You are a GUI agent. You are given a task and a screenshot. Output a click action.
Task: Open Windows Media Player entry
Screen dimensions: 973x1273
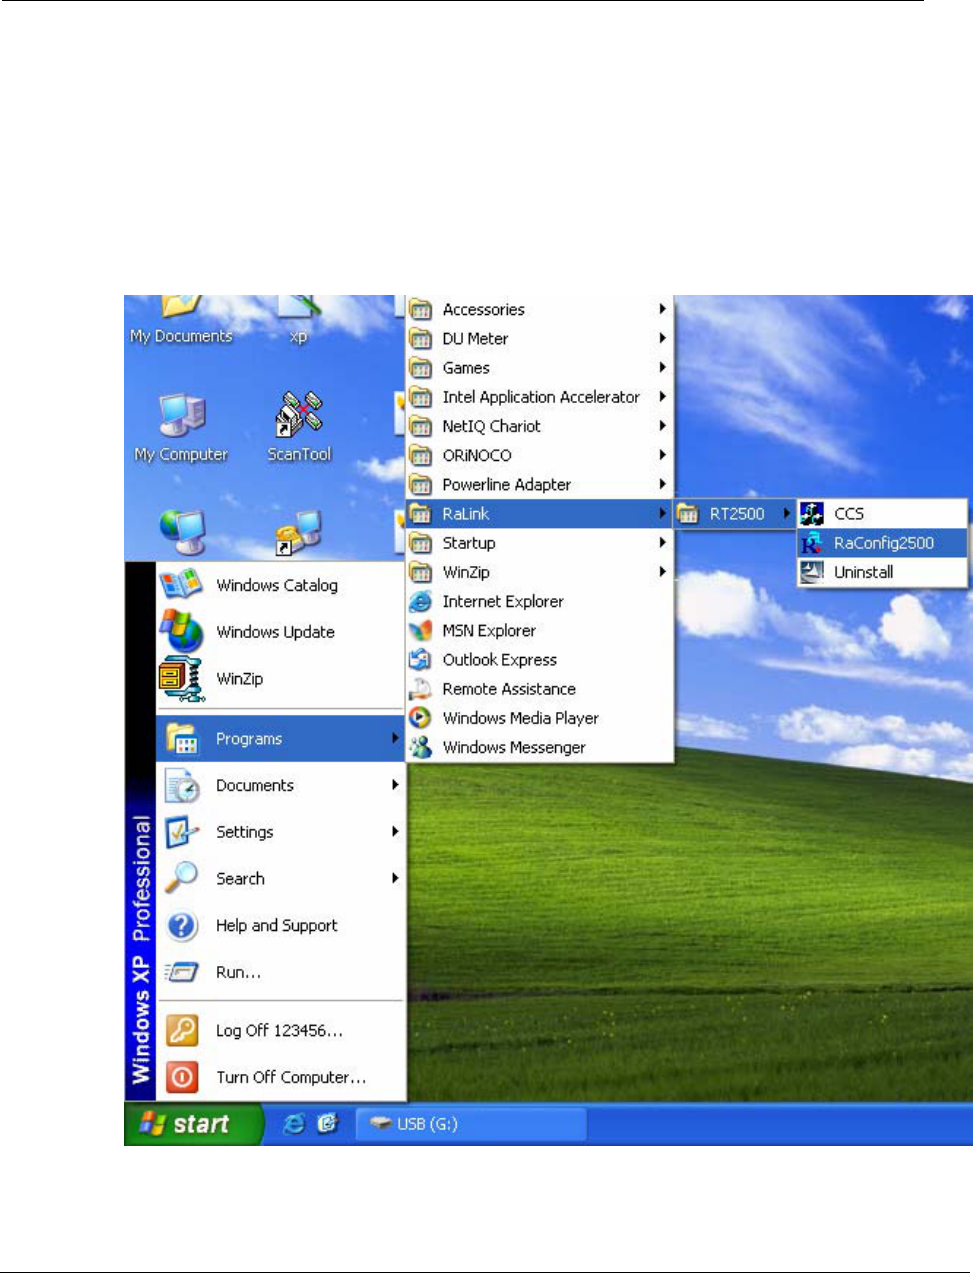point(539,718)
